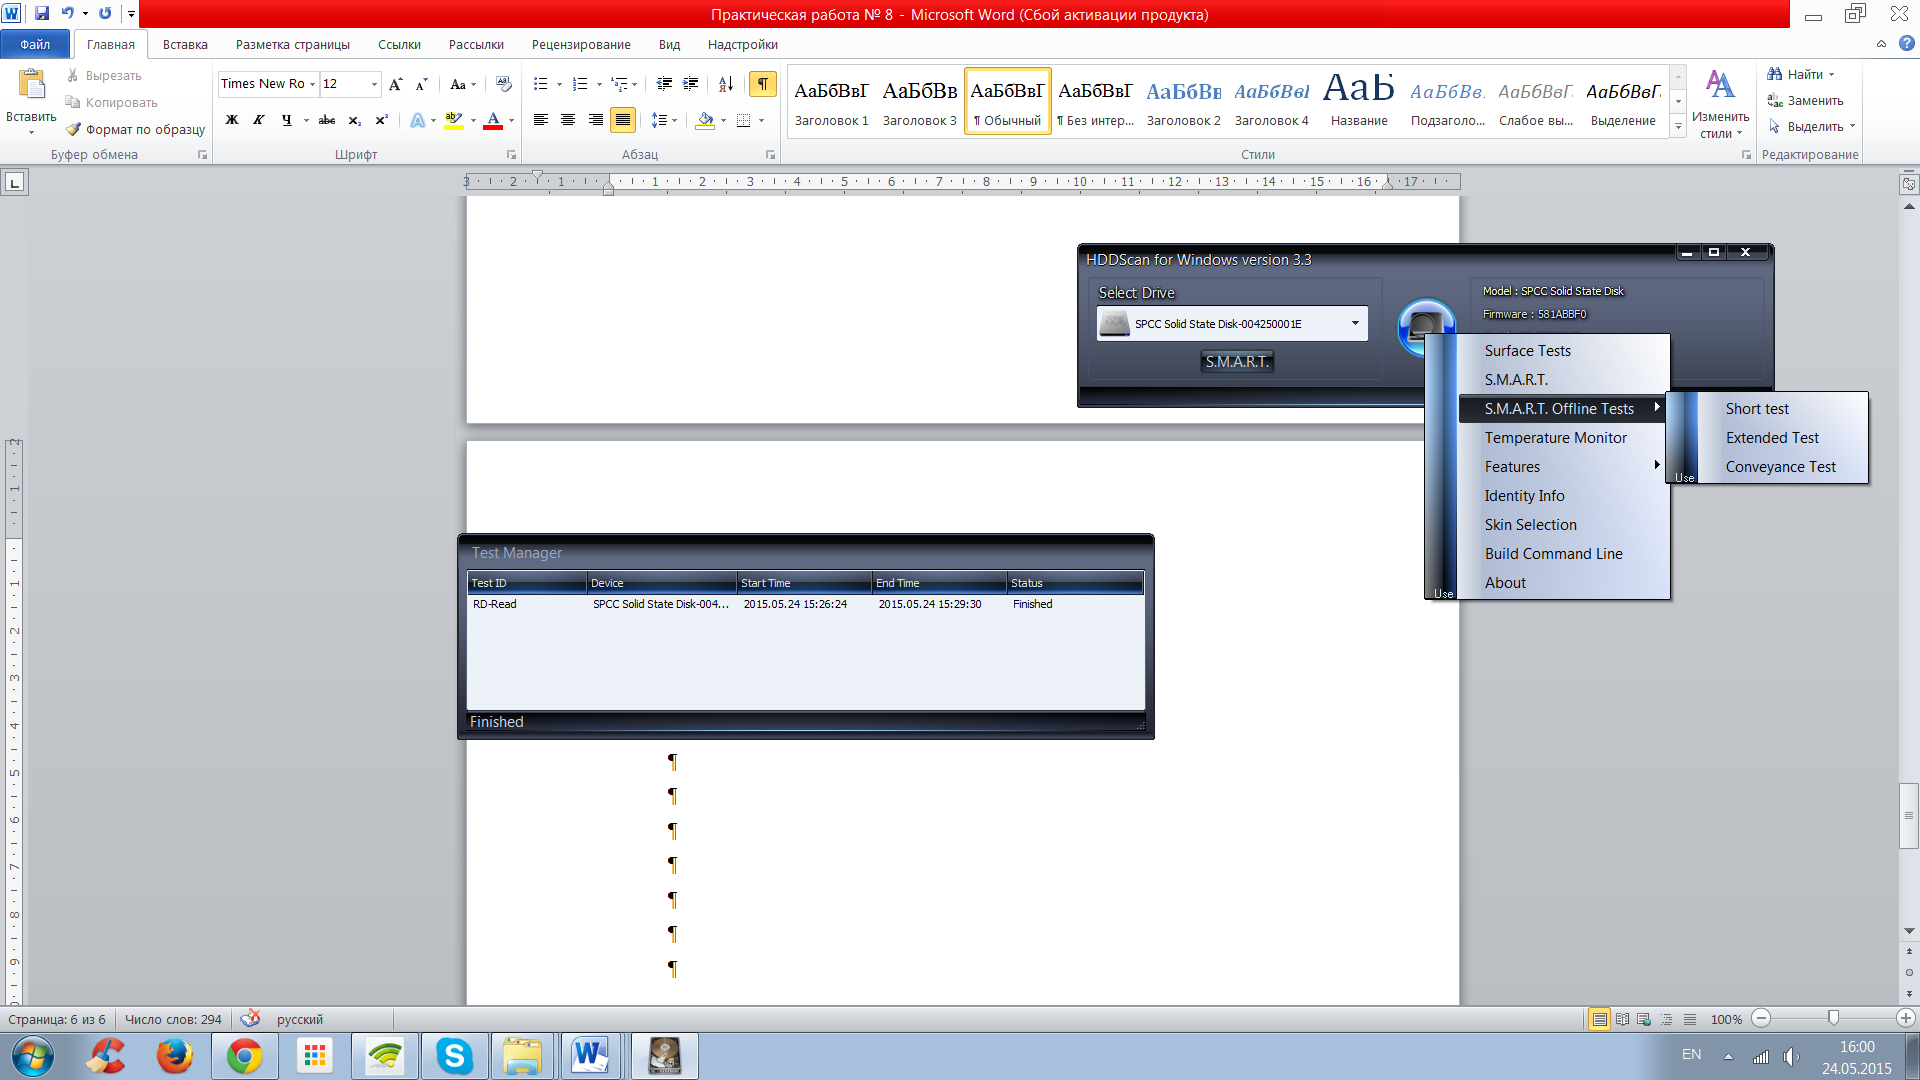Toggle Underline formatting button

click(287, 120)
